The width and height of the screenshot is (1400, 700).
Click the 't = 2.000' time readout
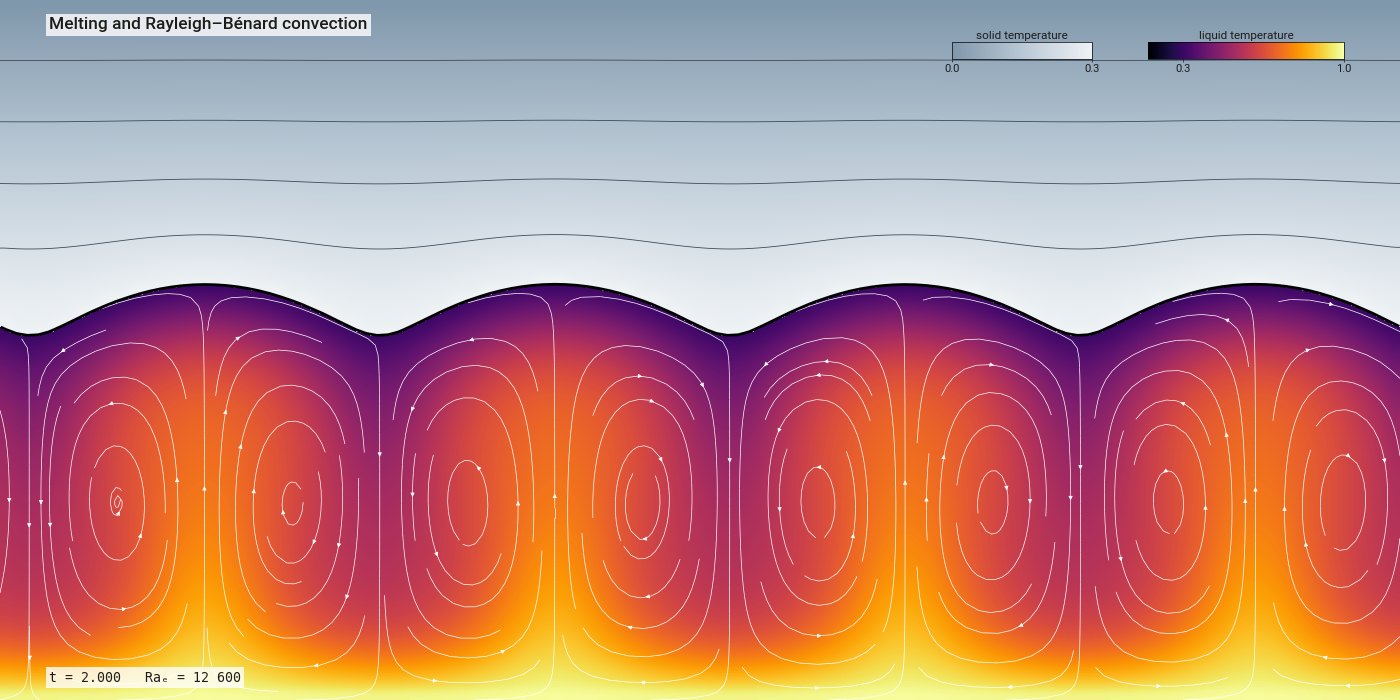click(x=85, y=678)
